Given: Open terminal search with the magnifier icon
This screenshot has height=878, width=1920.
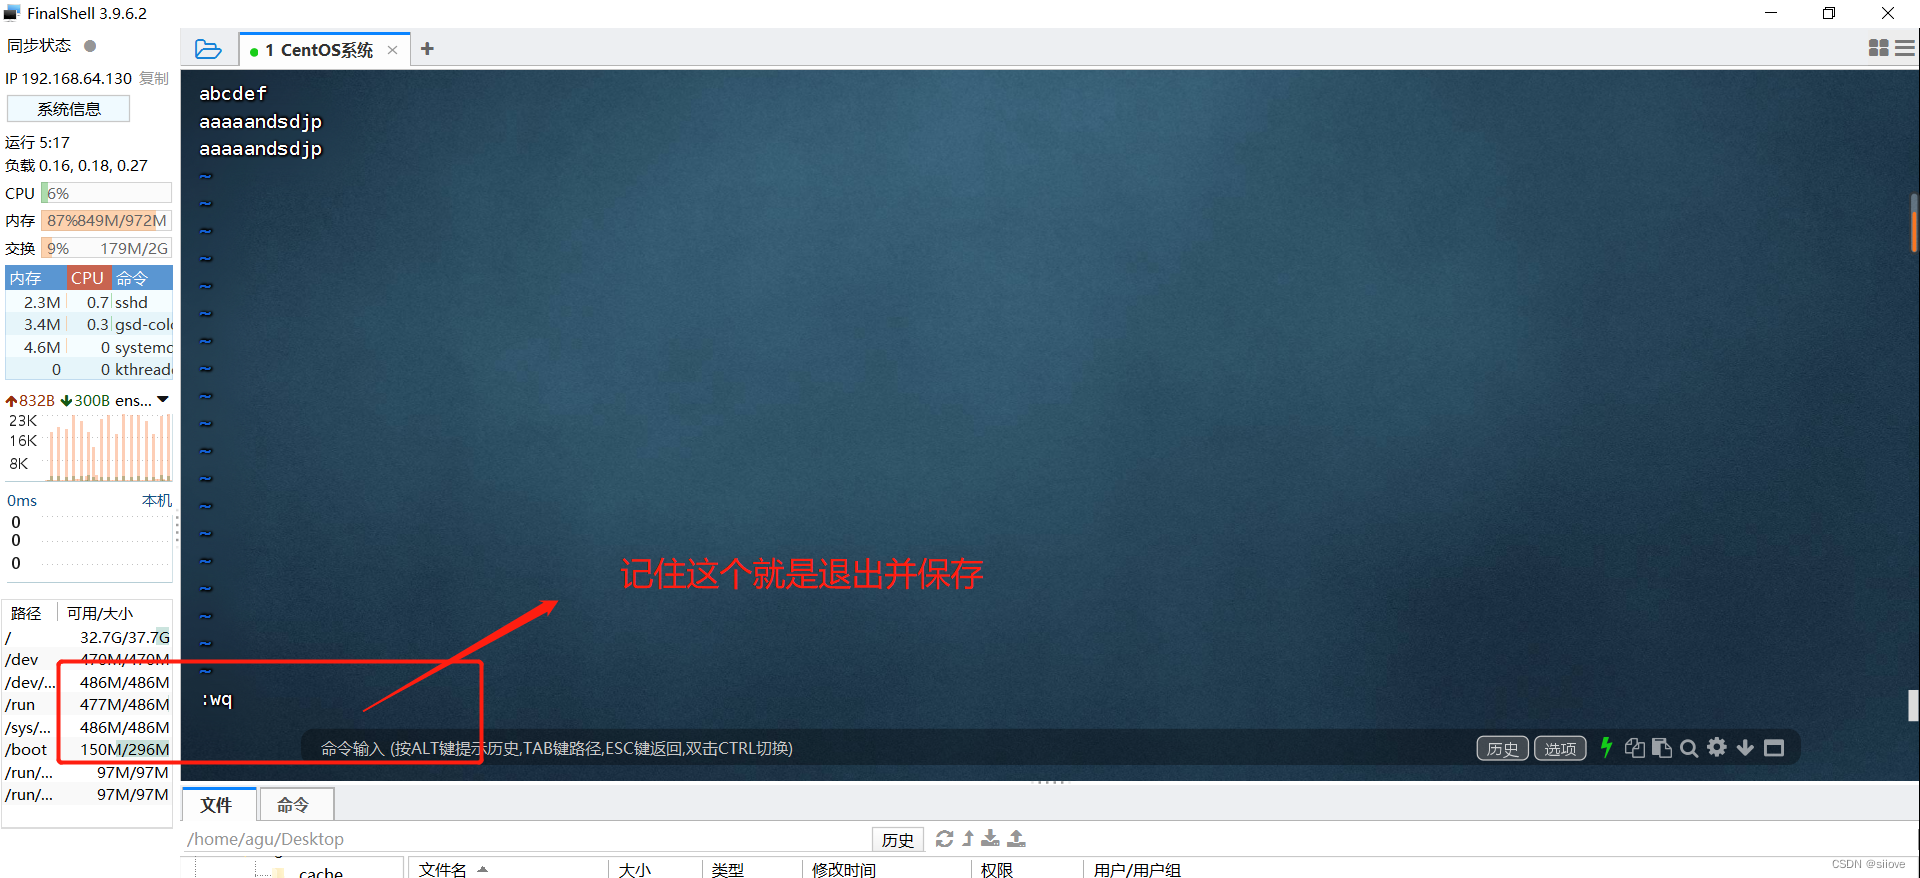Looking at the screenshot, I should tap(1689, 747).
